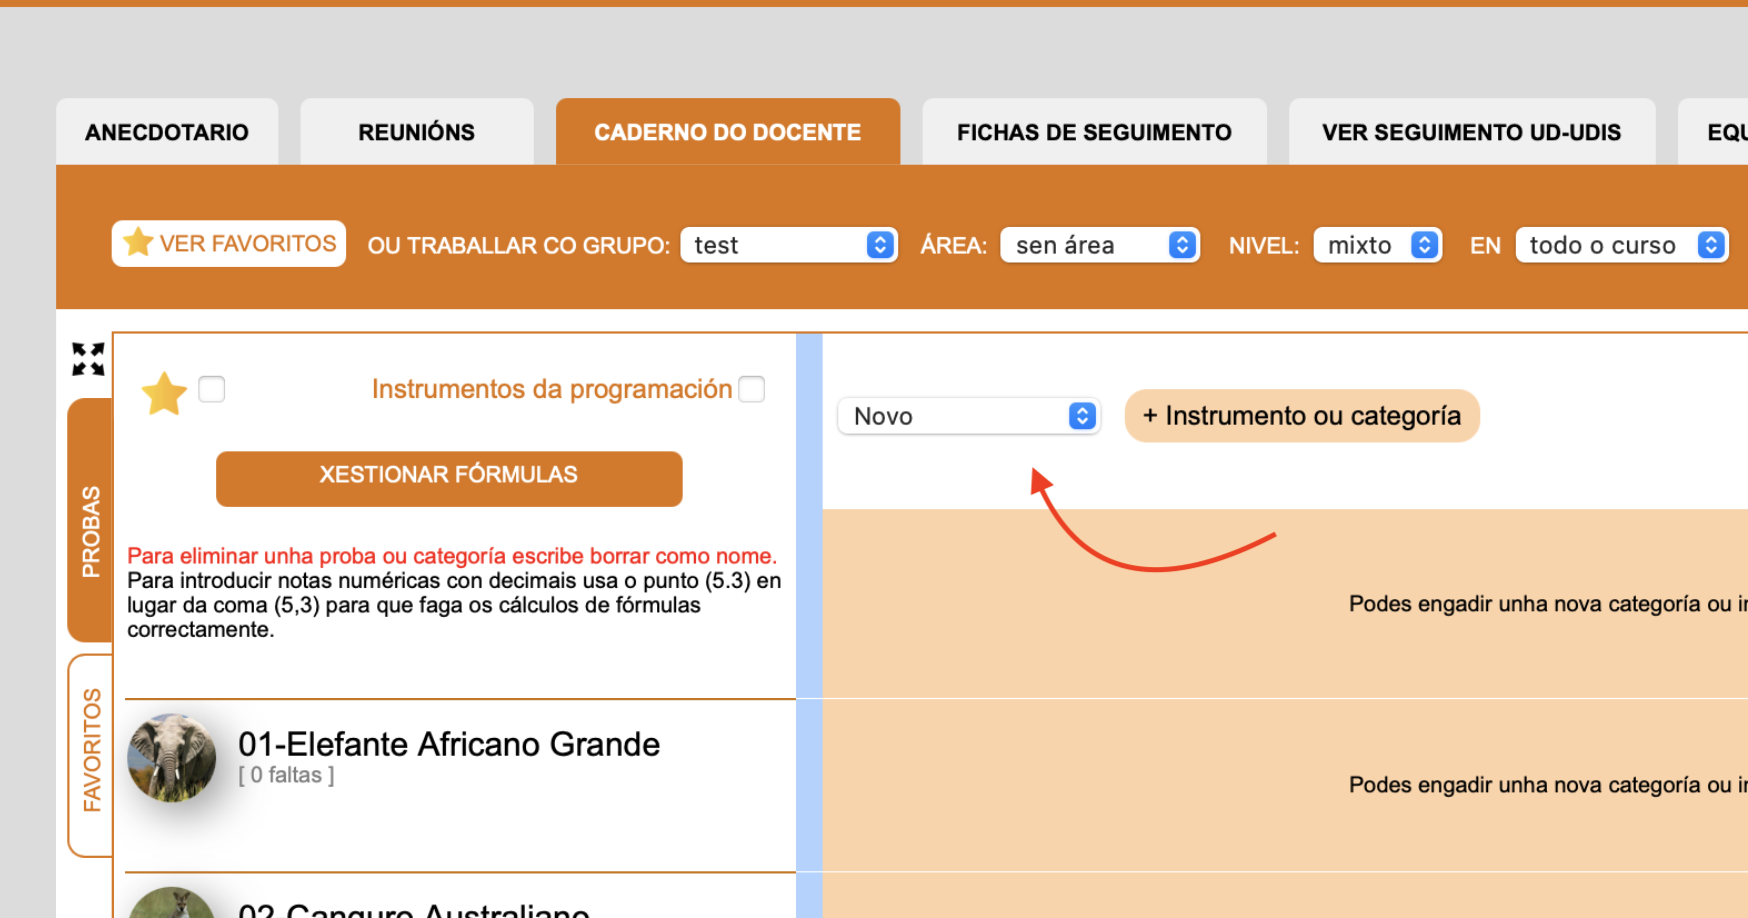Viewport: 1748px width, 918px height.
Task: Click Add Instrumento ou categoría button
Action: 1301,416
